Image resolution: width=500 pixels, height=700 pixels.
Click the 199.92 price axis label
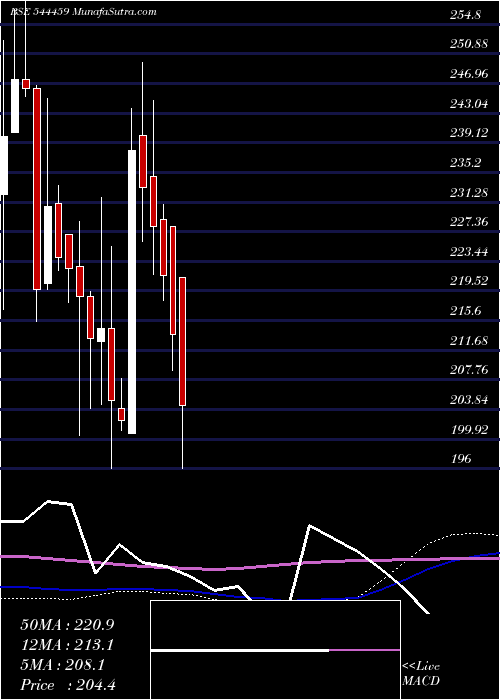tap(469, 429)
